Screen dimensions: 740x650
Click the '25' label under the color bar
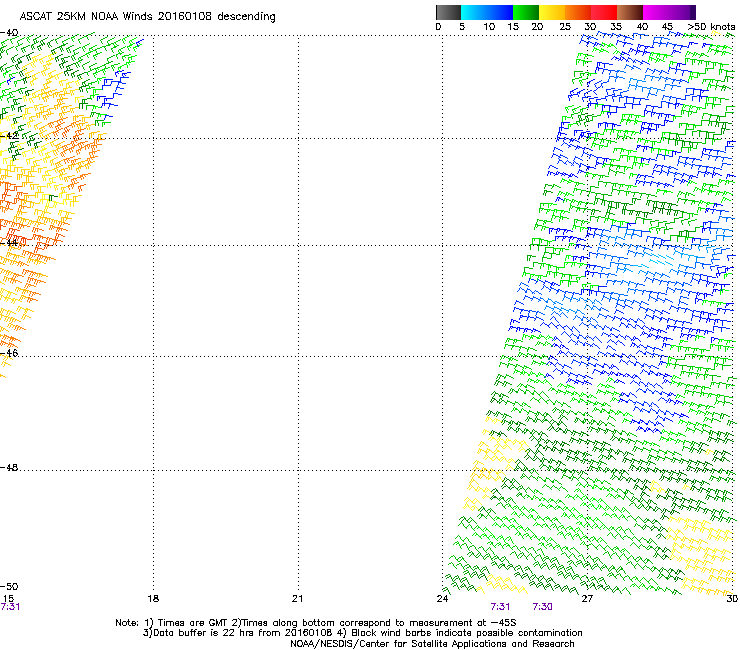tap(565, 27)
